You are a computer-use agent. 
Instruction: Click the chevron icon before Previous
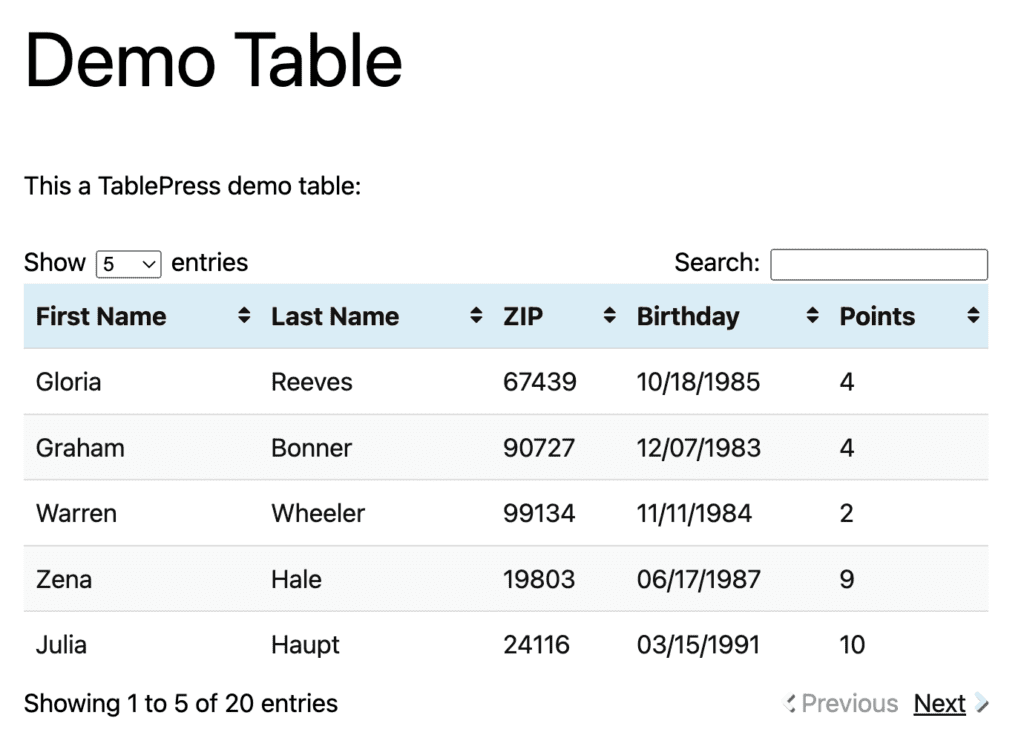point(789,703)
